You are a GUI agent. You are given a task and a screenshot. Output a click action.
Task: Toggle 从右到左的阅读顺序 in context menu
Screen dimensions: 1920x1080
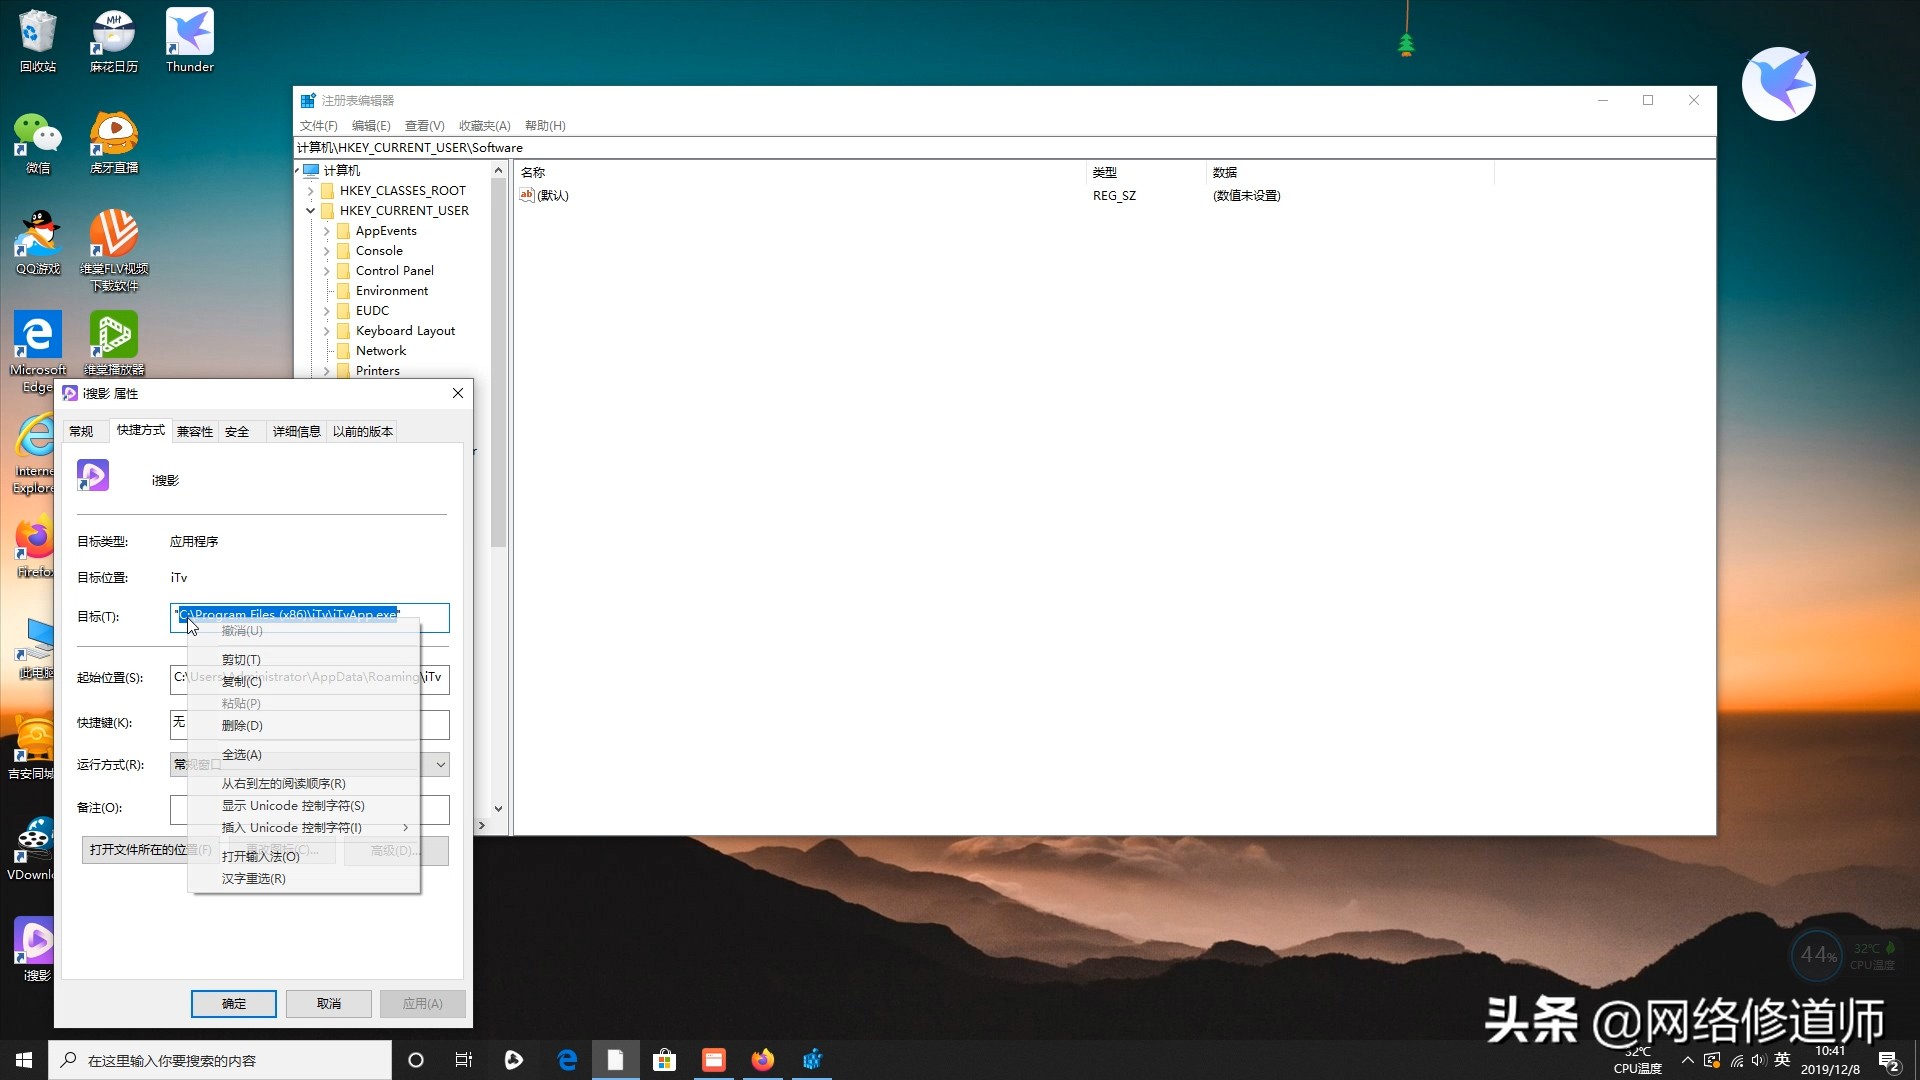(283, 782)
